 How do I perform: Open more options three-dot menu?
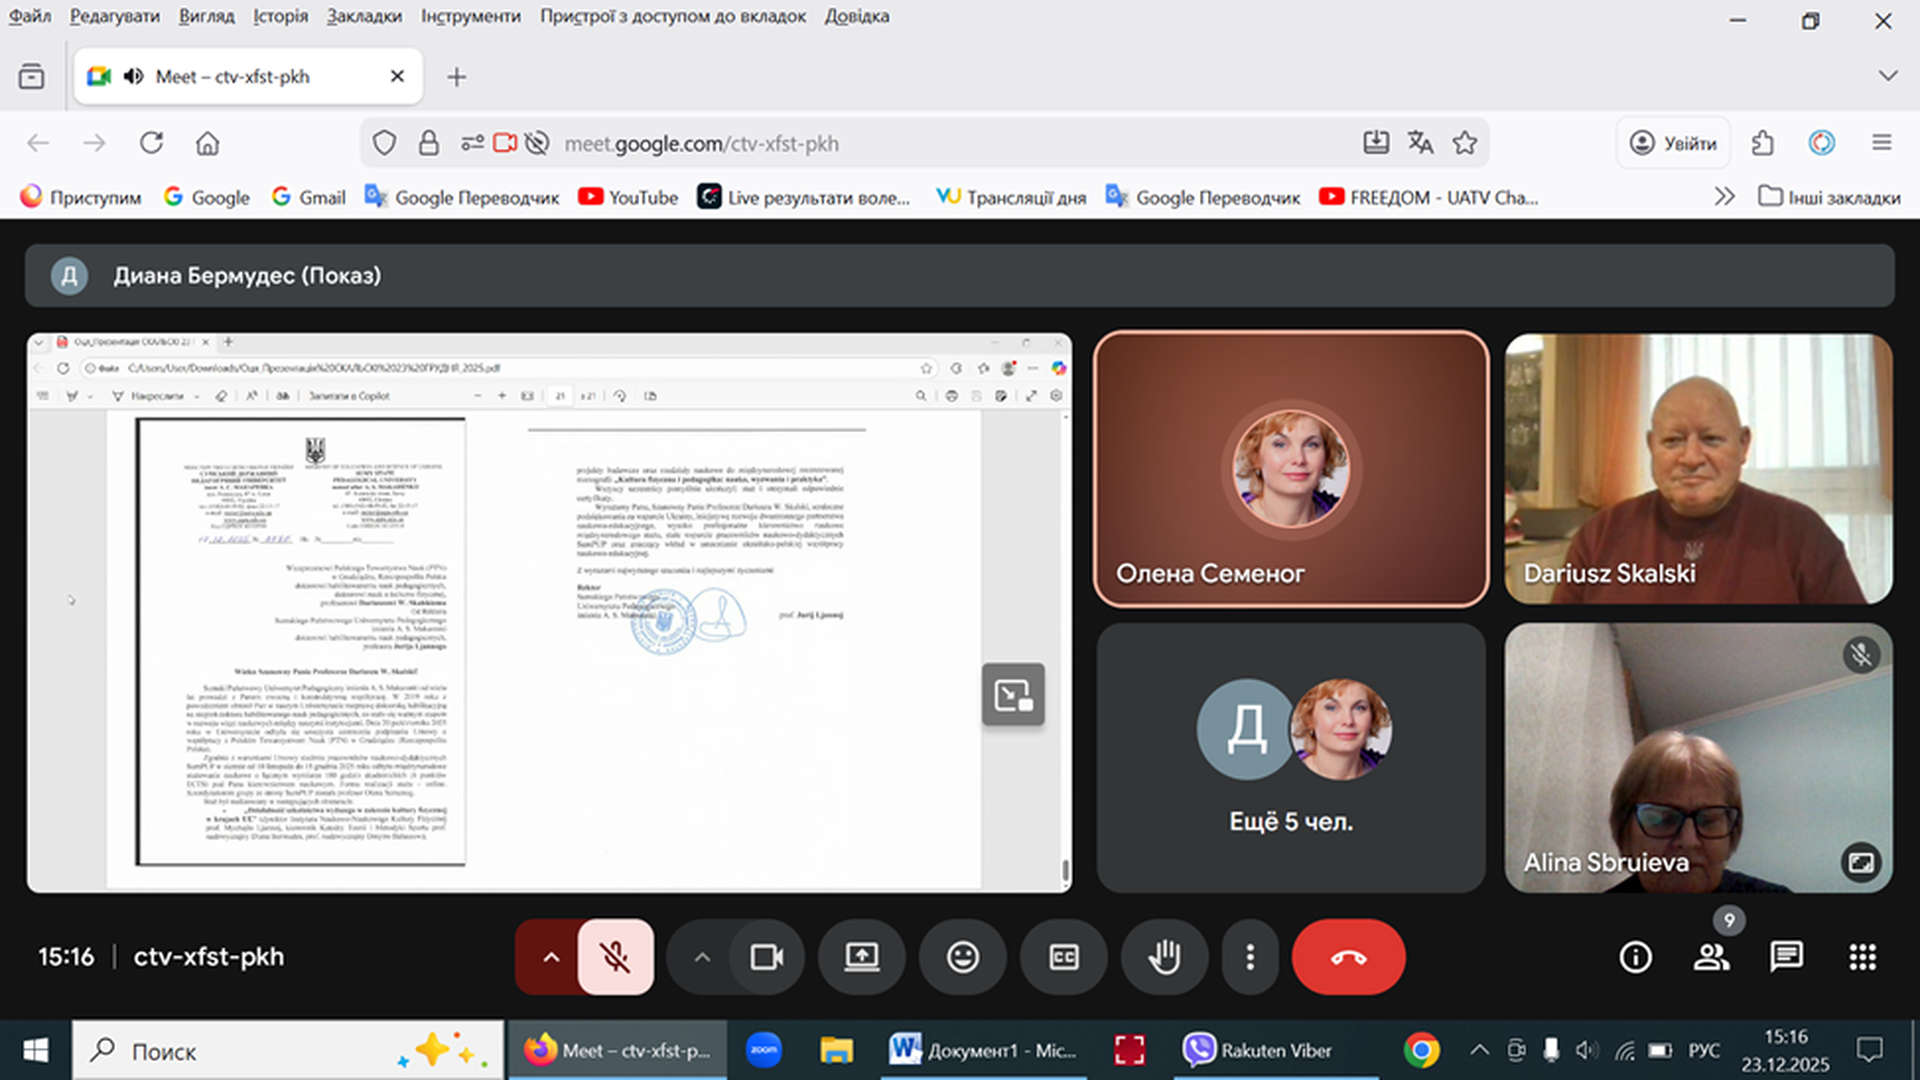[1250, 957]
